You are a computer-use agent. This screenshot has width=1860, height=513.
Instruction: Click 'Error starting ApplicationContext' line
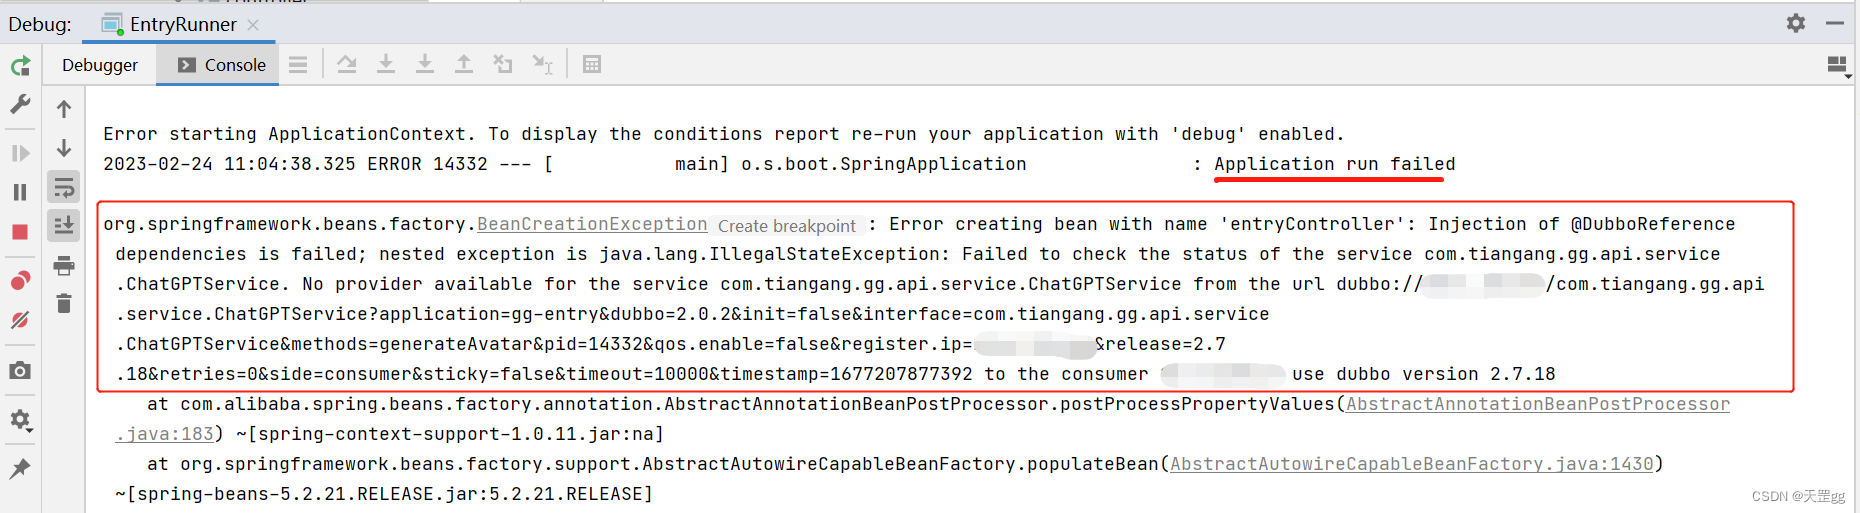click(x=724, y=134)
